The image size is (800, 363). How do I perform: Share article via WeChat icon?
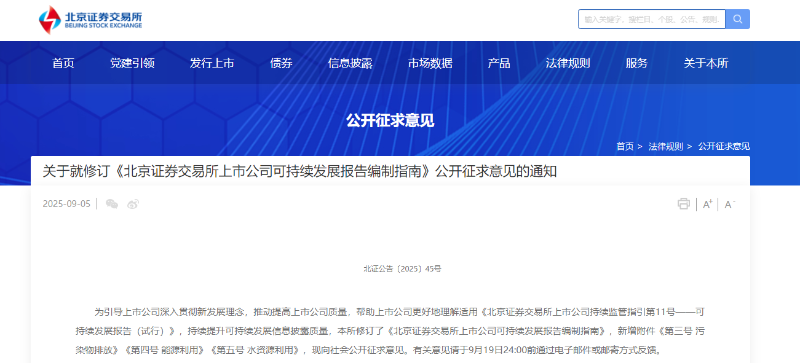112,204
